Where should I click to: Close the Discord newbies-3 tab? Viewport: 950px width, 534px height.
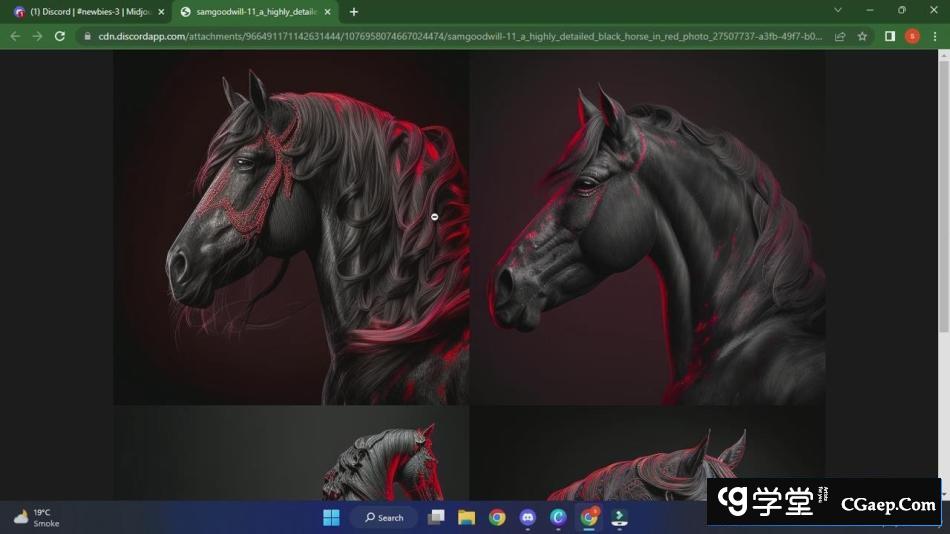point(161,12)
